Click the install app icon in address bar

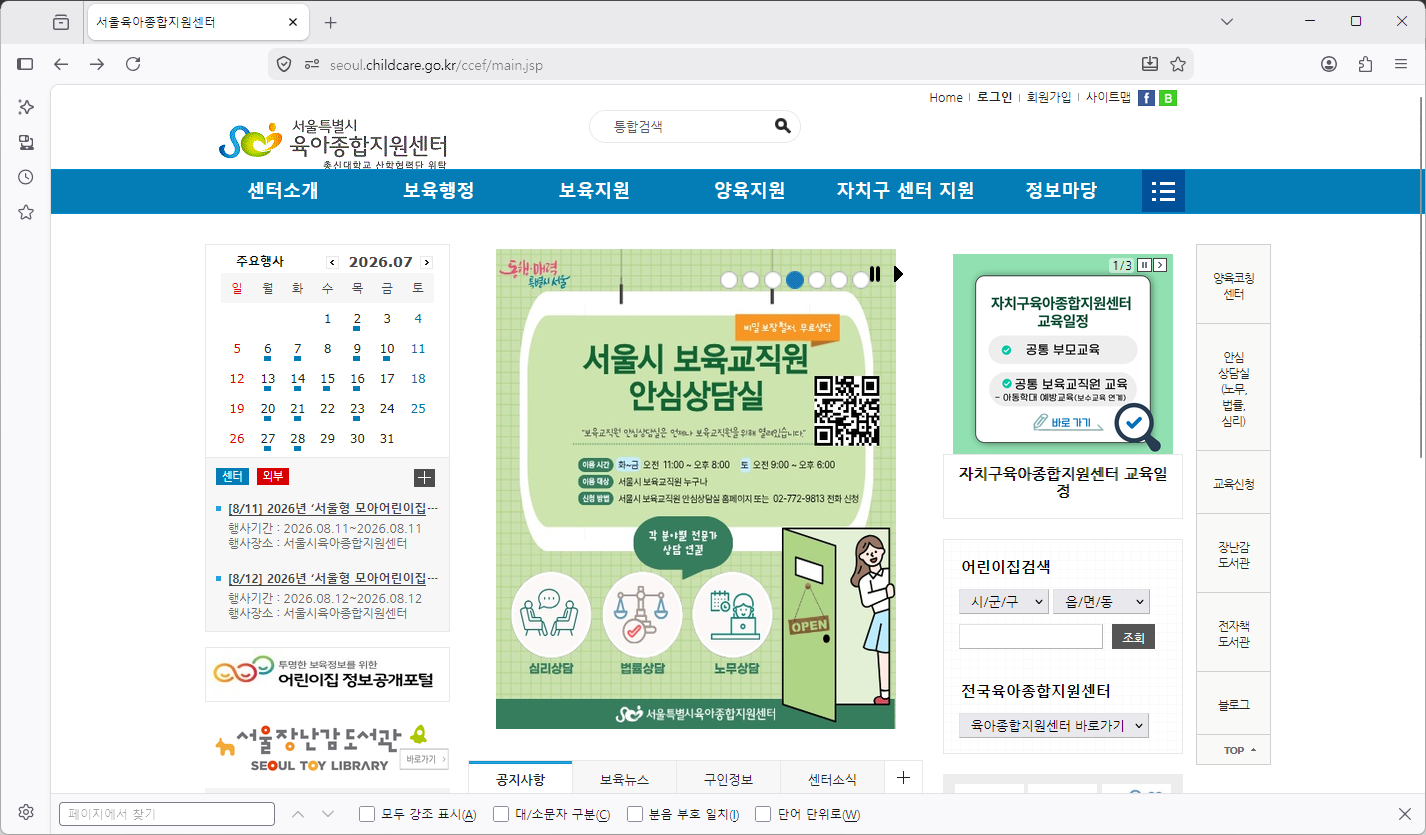pos(1150,64)
